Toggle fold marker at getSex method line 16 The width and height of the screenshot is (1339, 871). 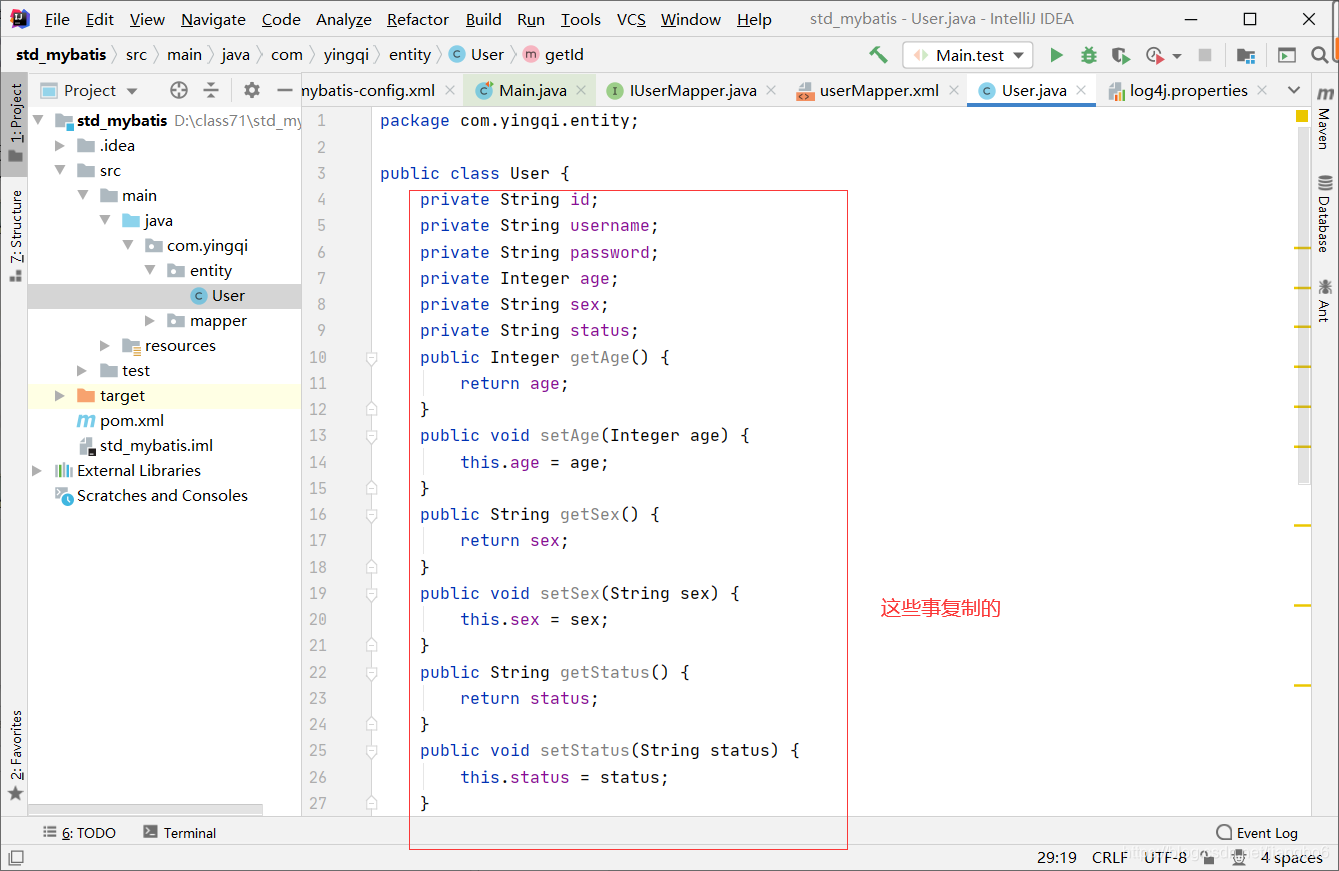click(371, 514)
